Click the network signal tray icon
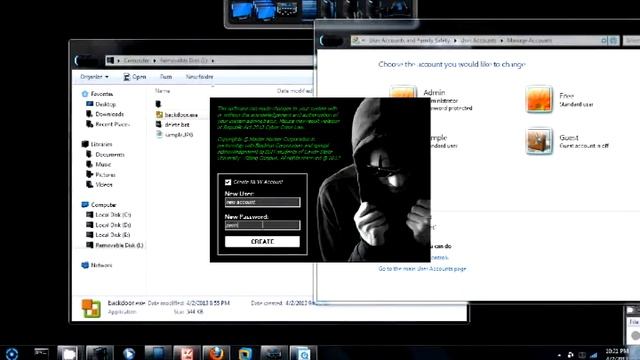Screen dimensions: 640x360 (x=594, y=356)
